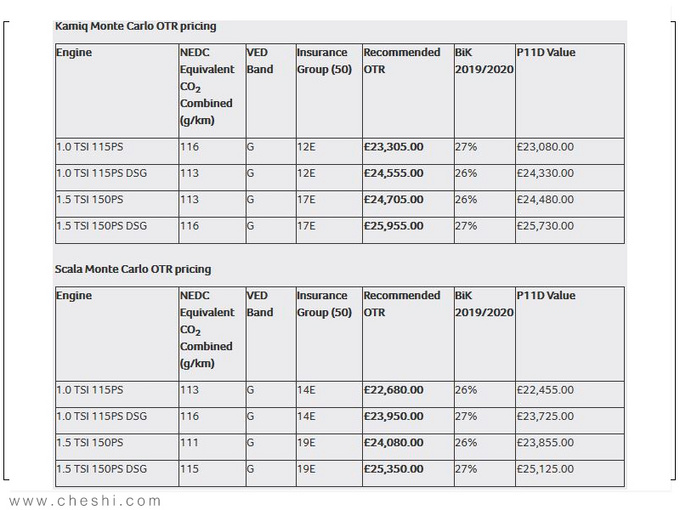
Task: Select Kamiq OTR price £25,955.00
Action: pos(393,226)
